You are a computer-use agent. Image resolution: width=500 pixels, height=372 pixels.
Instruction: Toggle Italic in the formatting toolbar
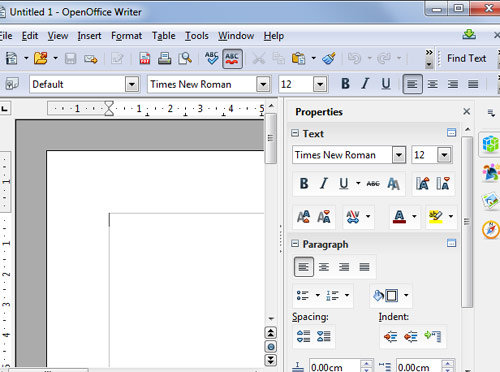point(366,84)
